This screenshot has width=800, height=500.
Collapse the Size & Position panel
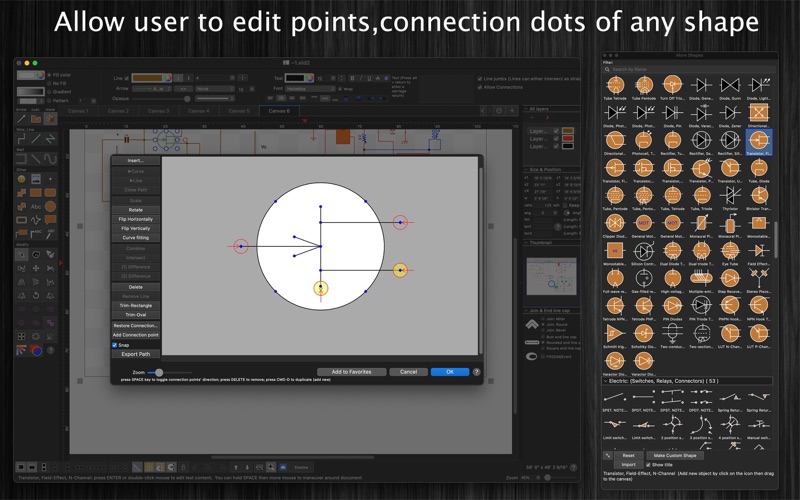click(x=526, y=169)
